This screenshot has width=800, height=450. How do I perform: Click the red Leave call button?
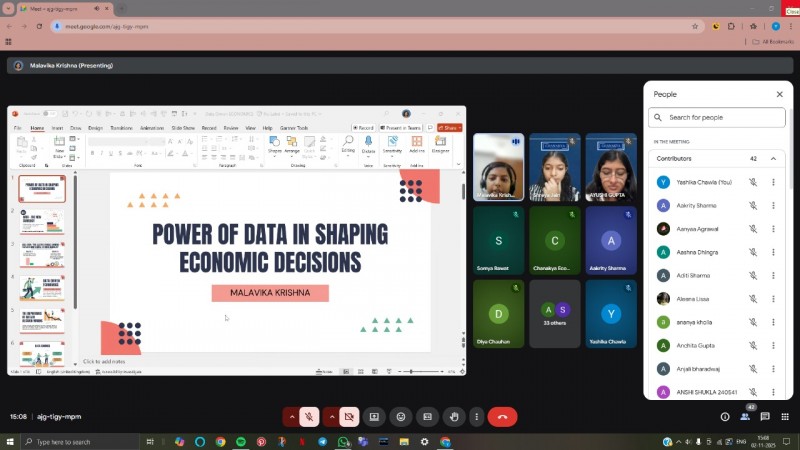pos(502,416)
